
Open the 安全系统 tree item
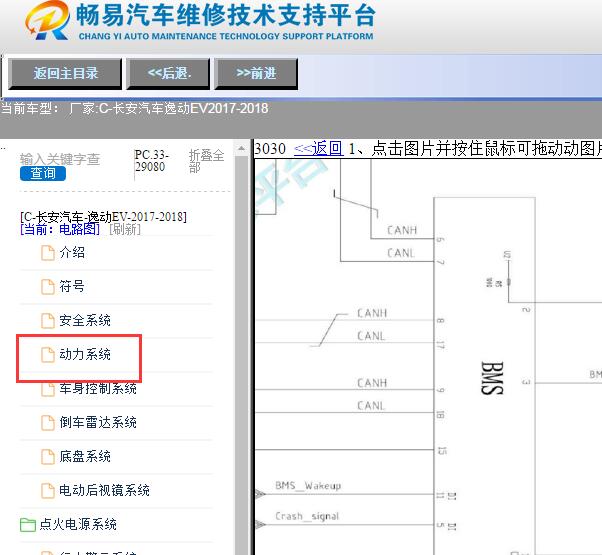pos(85,320)
